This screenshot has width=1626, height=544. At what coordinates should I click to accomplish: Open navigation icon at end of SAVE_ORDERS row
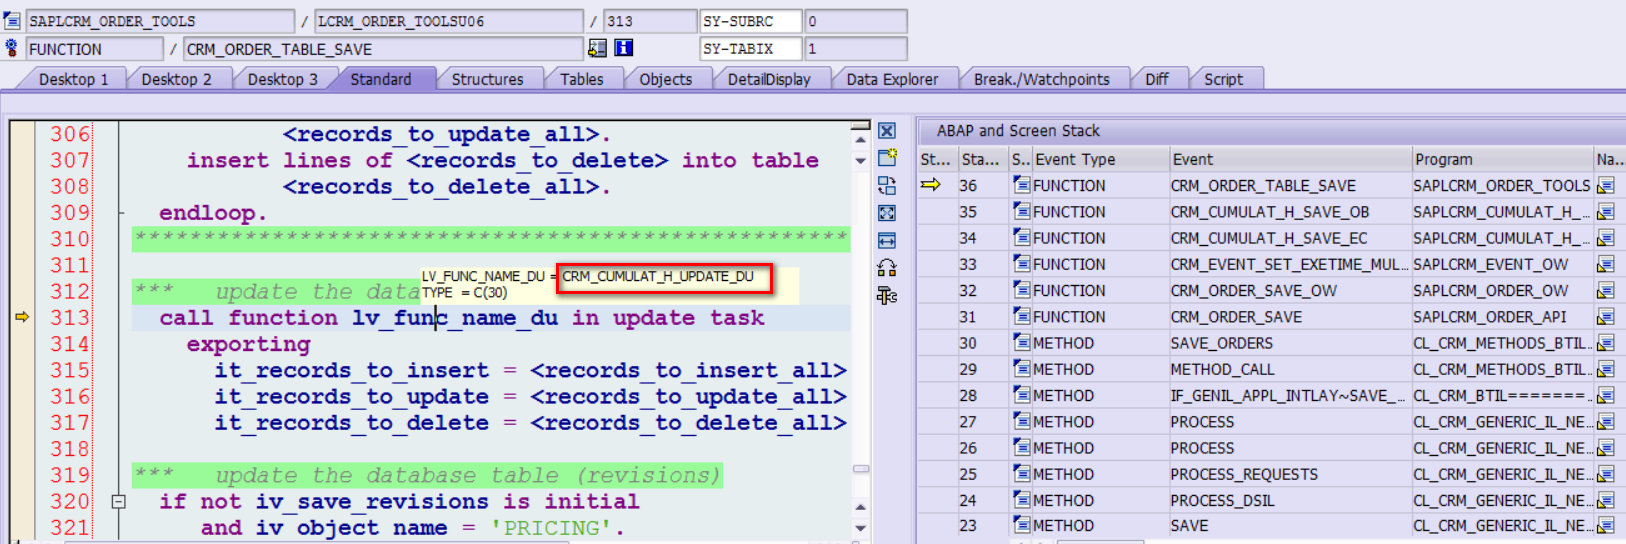click(x=1605, y=343)
